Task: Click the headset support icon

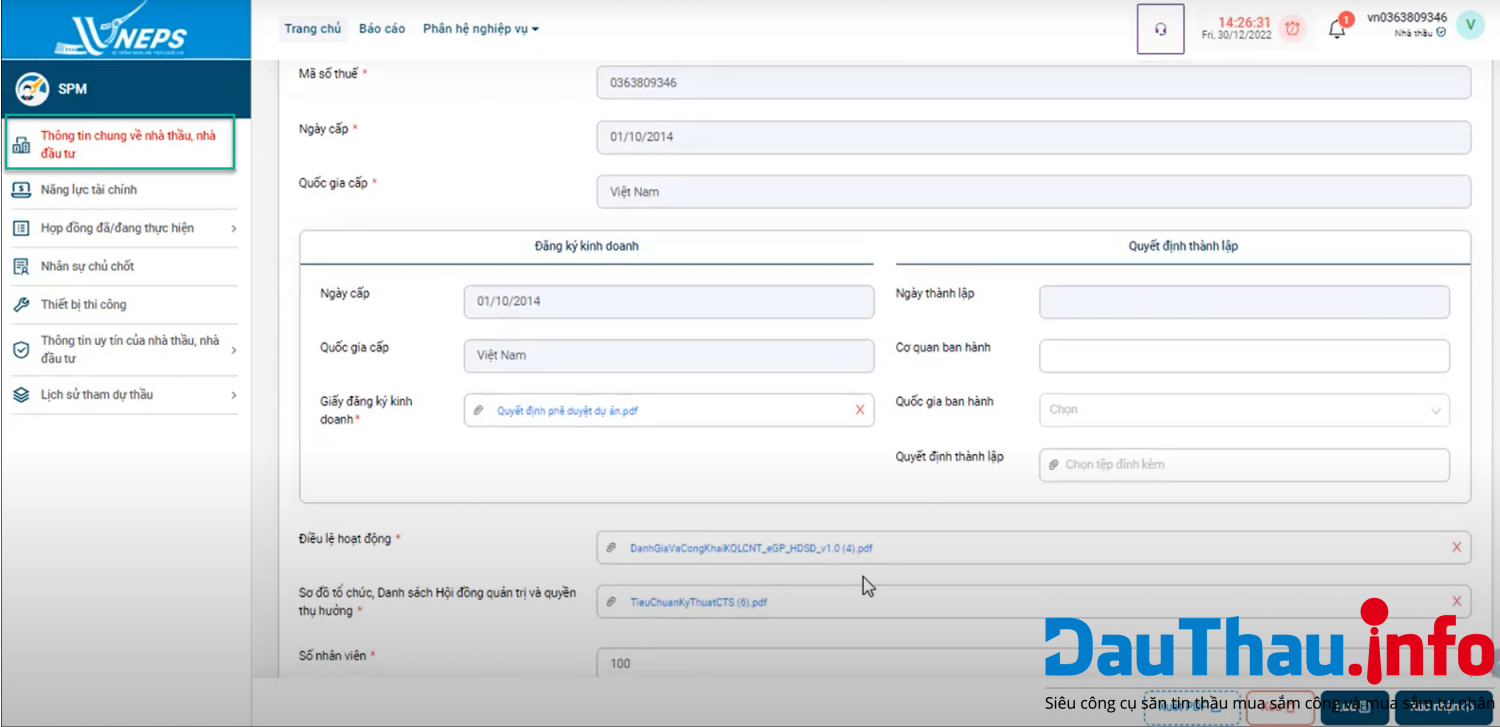Action: (1160, 28)
